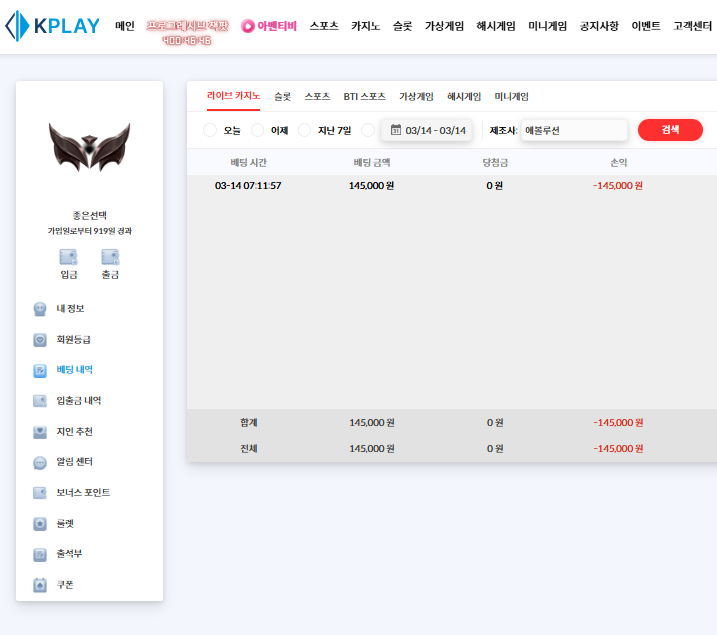Select the 오늘 radio button
This screenshot has height=635, width=717.
[x=210, y=130]
